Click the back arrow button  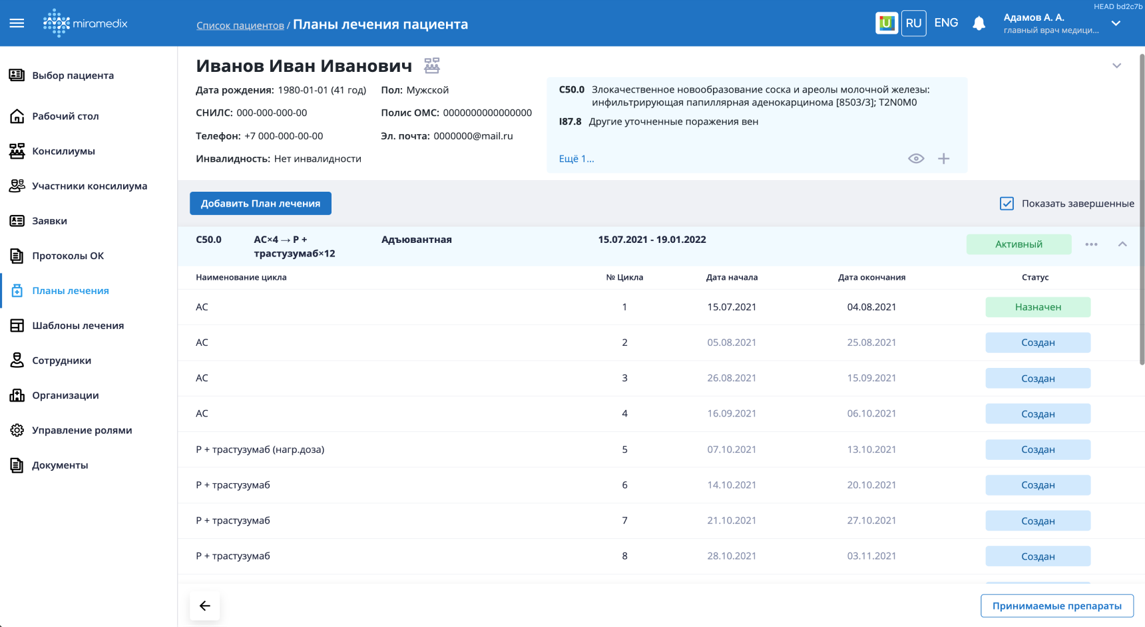click(205, 606)
